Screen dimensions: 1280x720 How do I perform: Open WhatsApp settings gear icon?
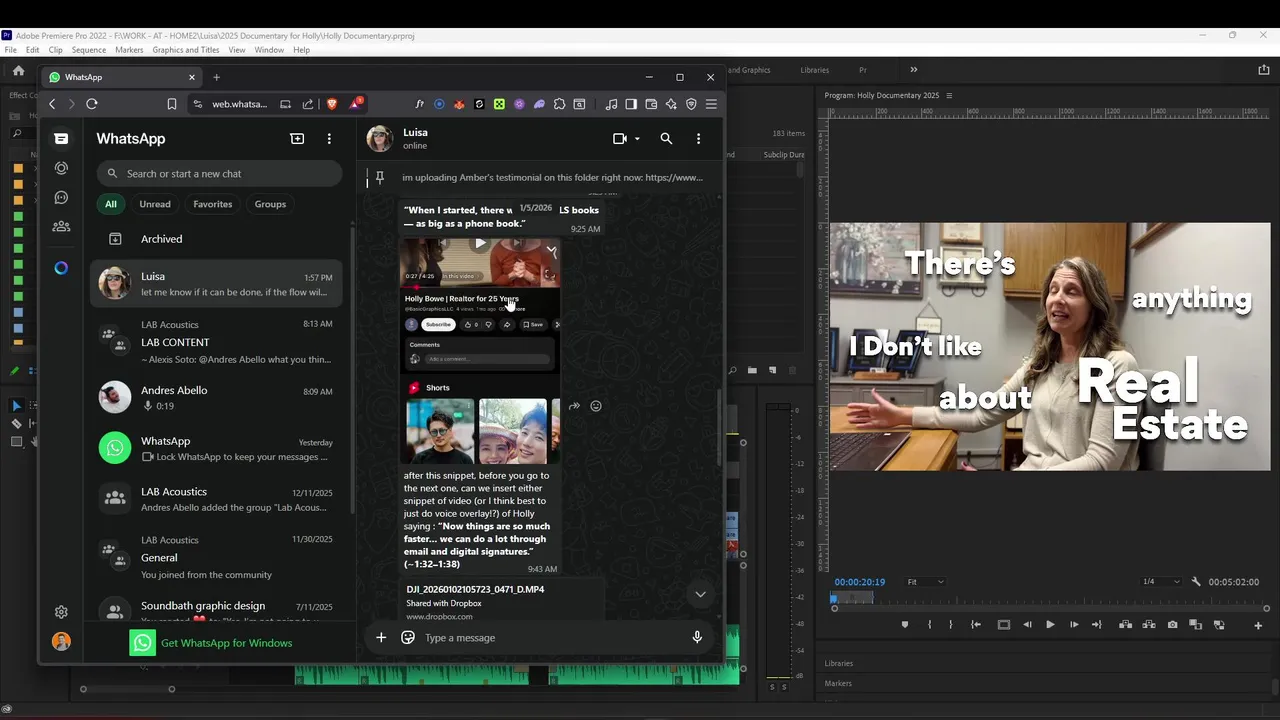click(x=61, y=612)
